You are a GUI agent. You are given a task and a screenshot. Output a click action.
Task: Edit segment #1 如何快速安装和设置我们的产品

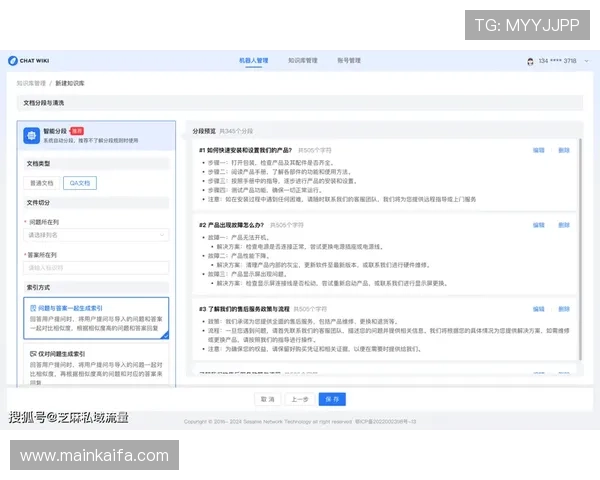pyautogui.click(x=539, y=150)
